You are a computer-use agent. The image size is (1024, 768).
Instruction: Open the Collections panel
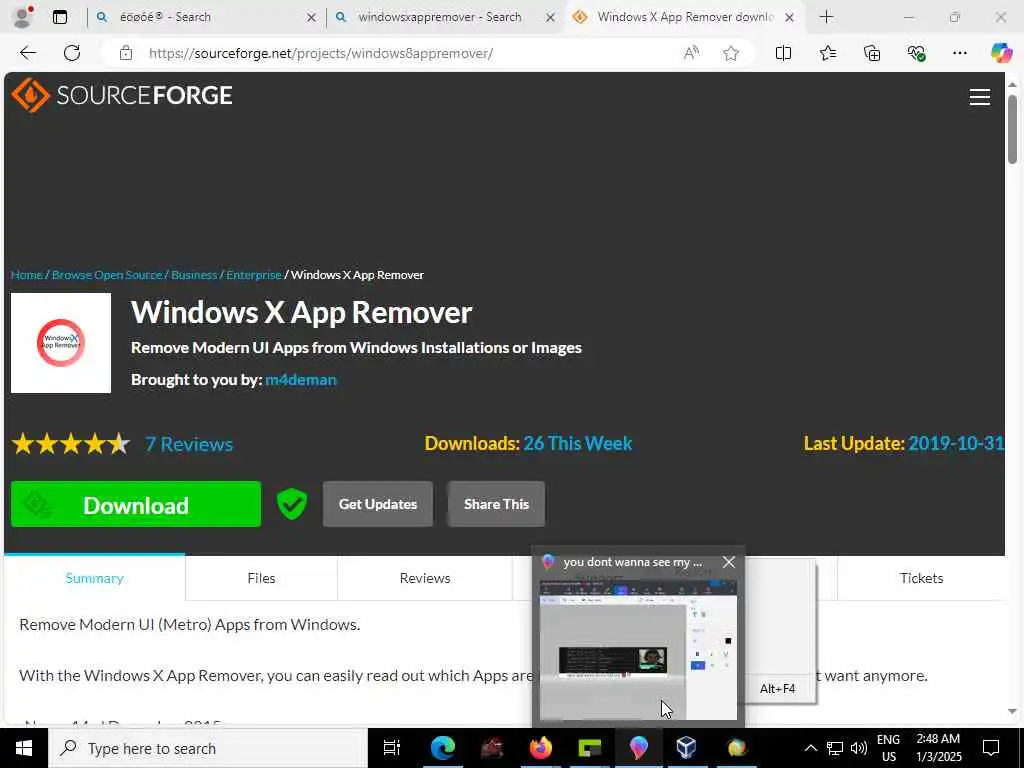pyautogui.click(x=872, y=53)
